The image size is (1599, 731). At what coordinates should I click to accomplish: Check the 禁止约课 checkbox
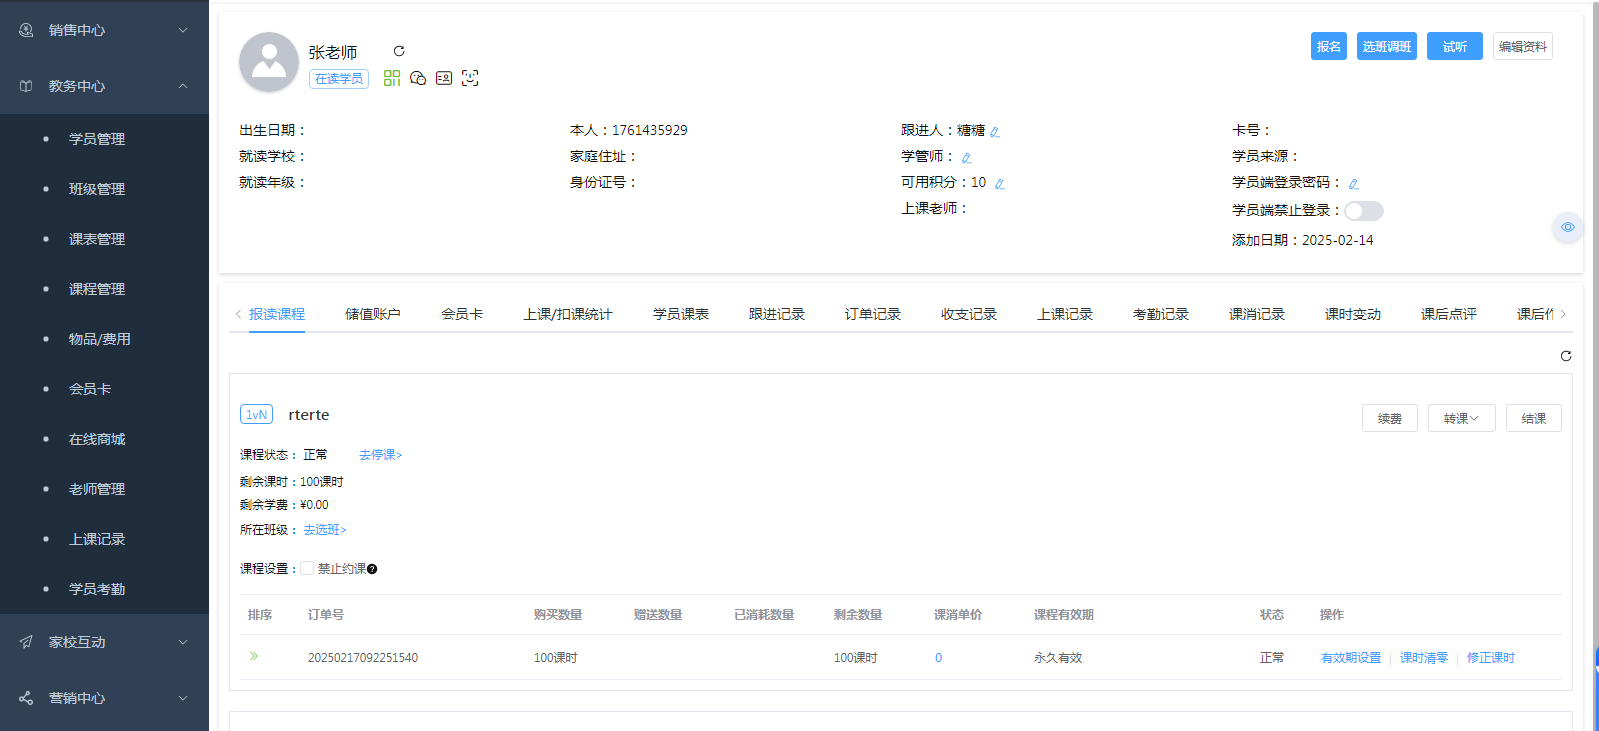[307, 568]
